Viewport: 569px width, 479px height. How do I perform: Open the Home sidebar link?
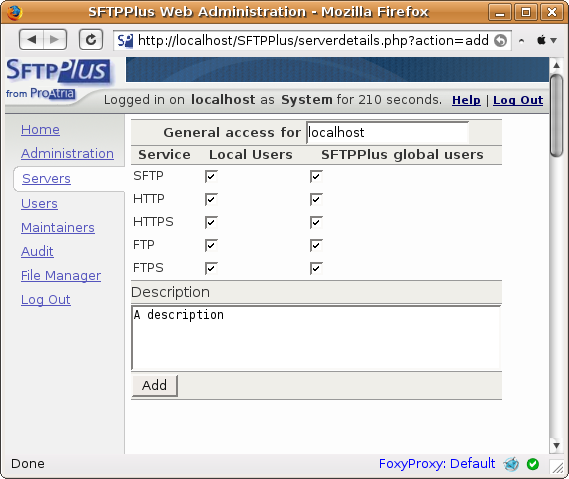(40, 130)
